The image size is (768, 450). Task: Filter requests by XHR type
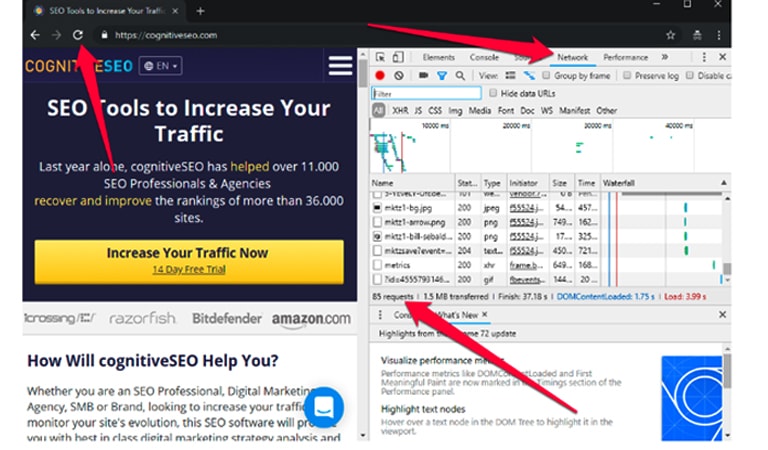tap(400, 111)
